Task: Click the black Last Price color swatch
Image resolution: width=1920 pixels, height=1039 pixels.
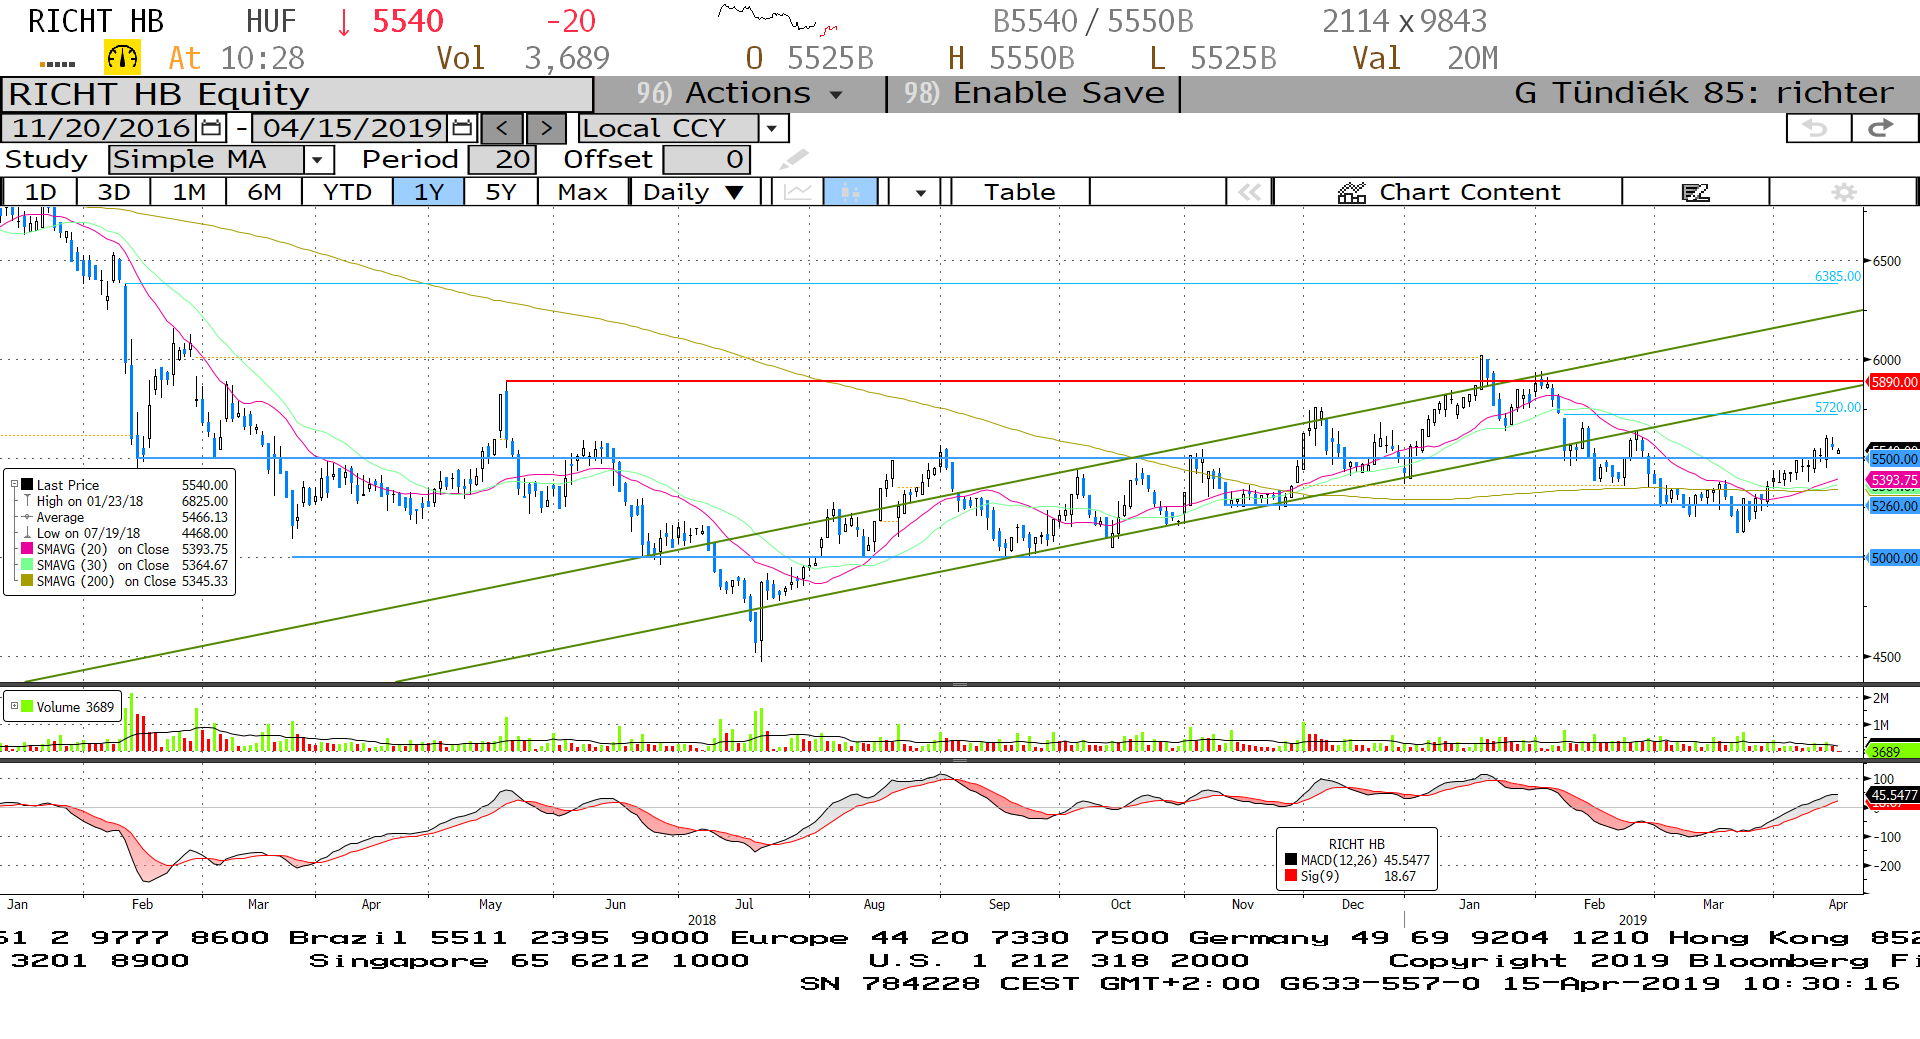Action: 28,485
